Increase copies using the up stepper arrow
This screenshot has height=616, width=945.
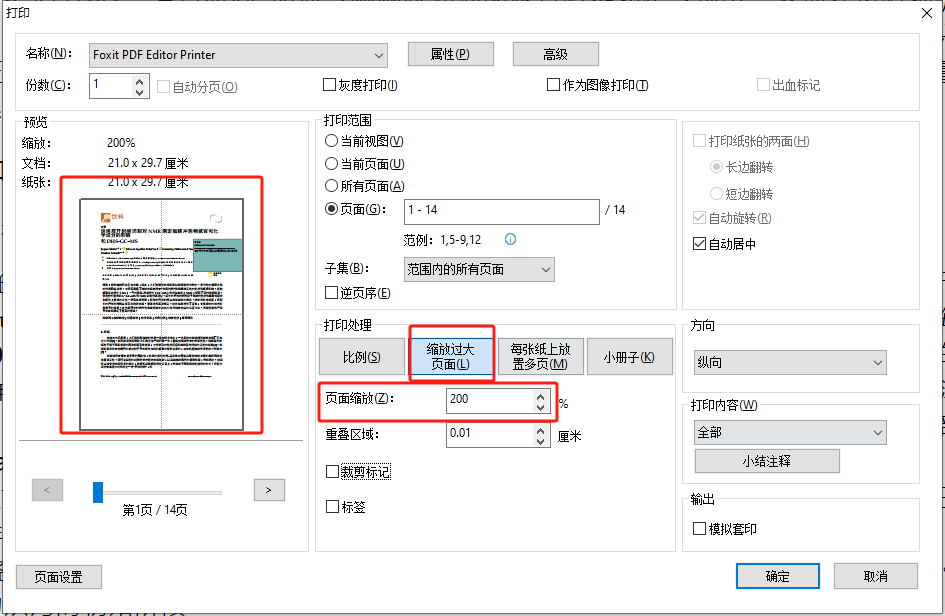(x=138, y=80)
